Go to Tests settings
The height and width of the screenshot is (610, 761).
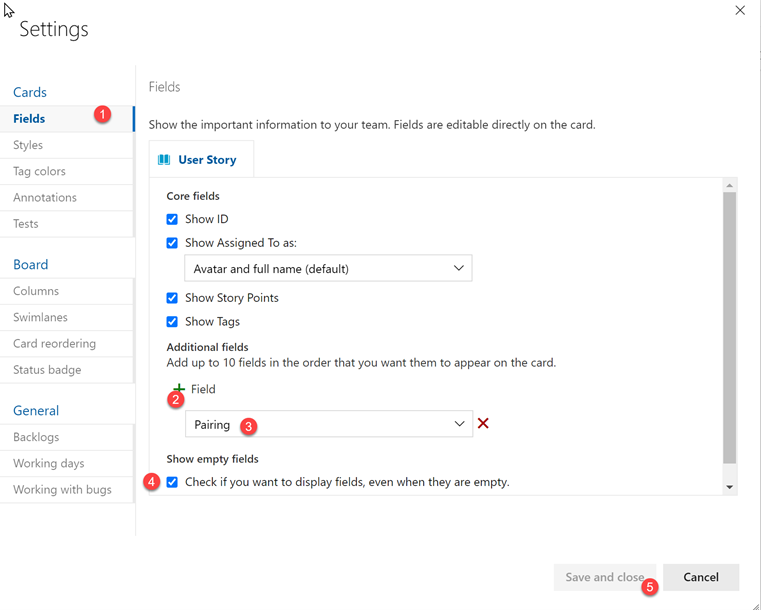(x=67, y=224)
